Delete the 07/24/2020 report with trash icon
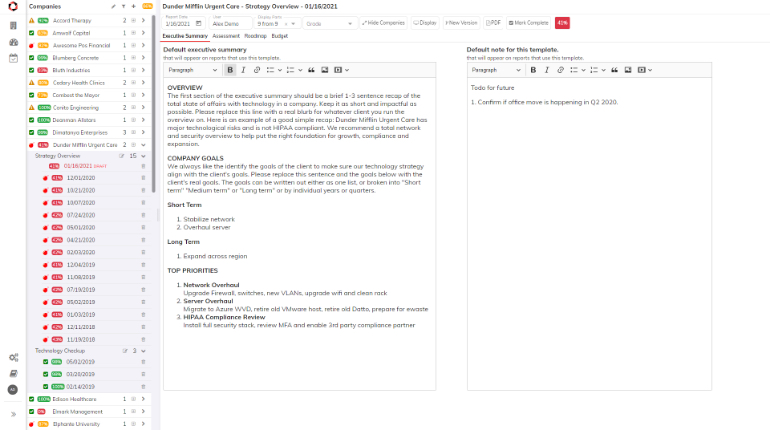Image resolution: width=770 pixels, height=430 pixels. pyautogui.click(x=143, y=215)
